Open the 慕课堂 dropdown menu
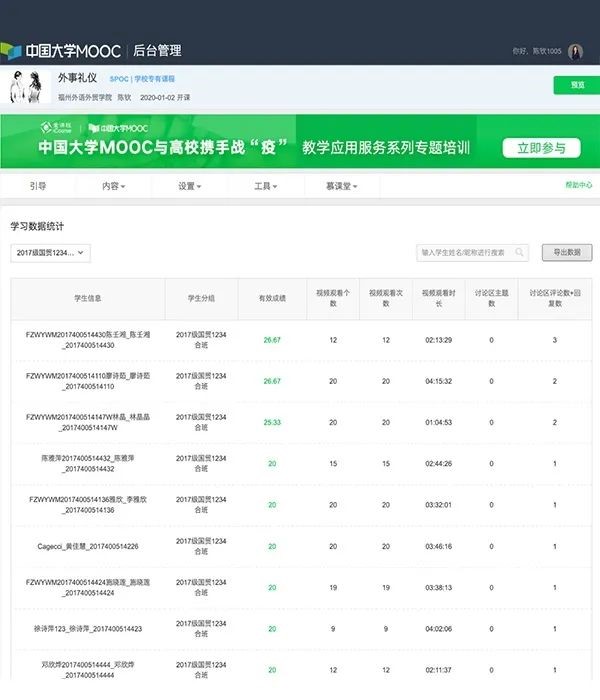The height and width of the screenshot is (700, 600). (x=341, y=186)
